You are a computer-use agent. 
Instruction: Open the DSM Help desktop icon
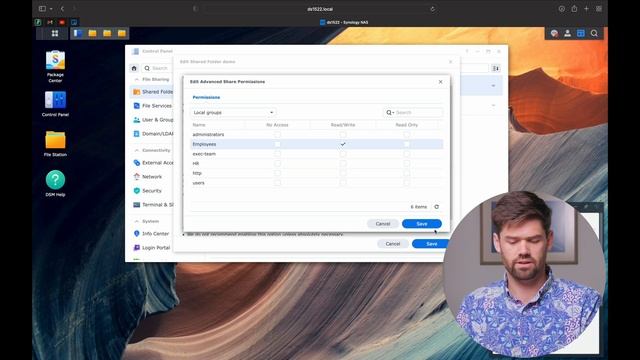point(55,183)
